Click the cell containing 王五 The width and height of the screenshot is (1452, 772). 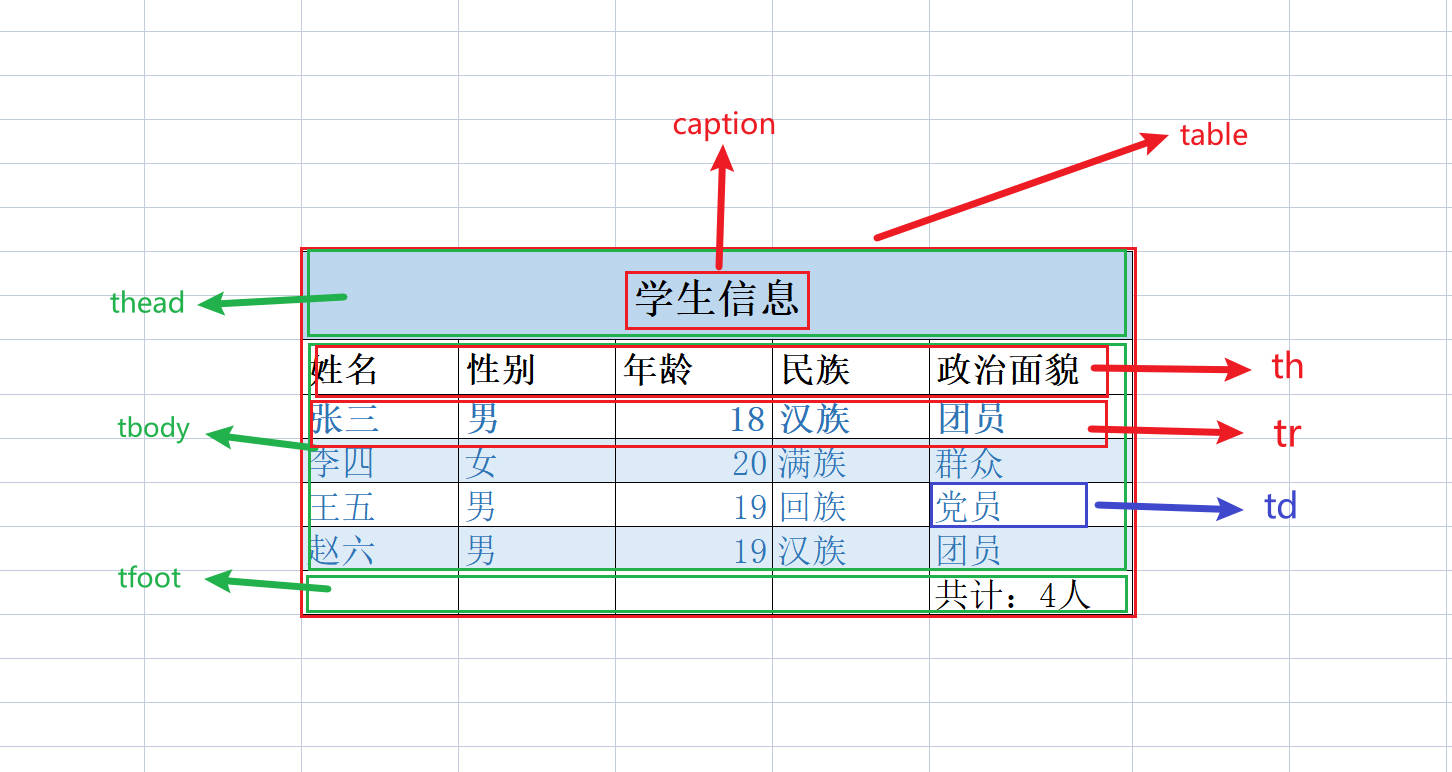pos(380,506)
